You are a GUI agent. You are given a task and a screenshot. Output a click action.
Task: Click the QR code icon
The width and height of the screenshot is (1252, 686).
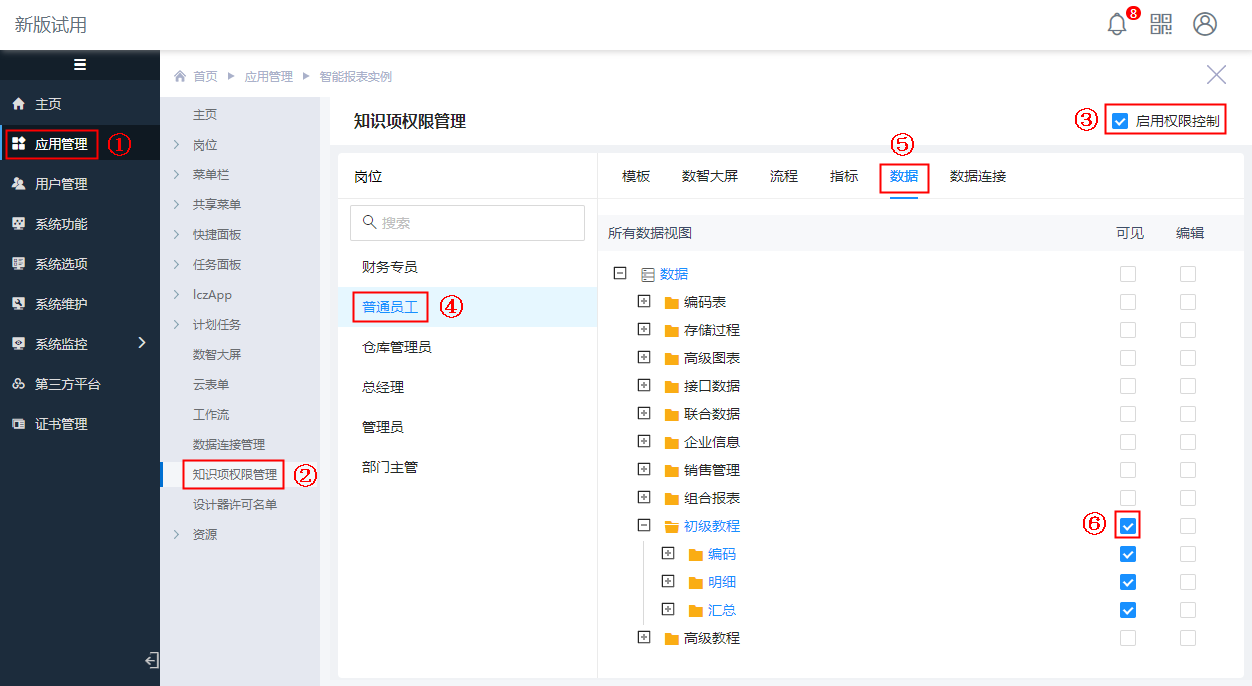point(1161,25)
